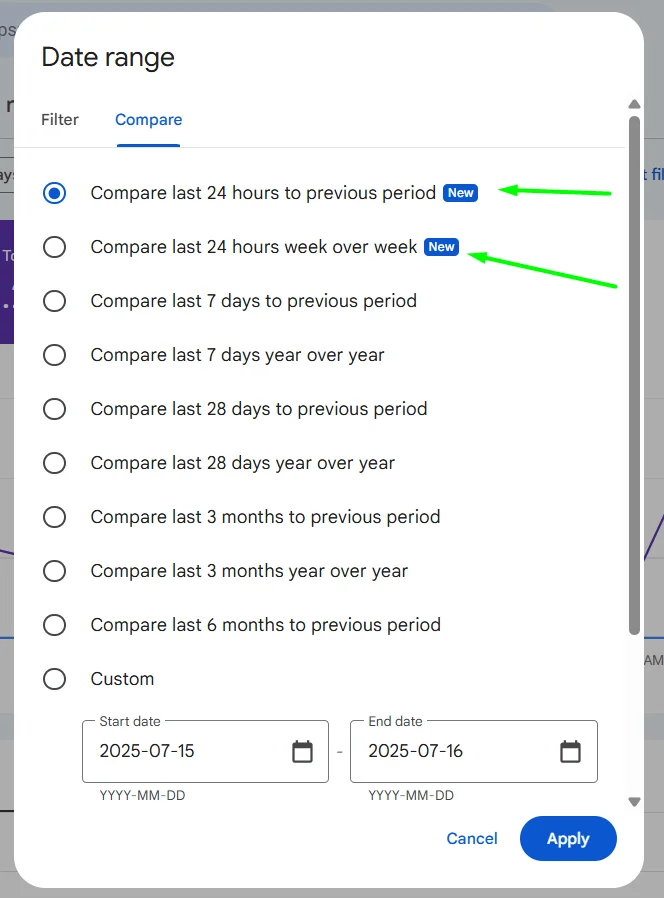Image resolution: width=664 pixels, height=898 pixels.
Task: Click the Apply button
Action: coord(568,838)
